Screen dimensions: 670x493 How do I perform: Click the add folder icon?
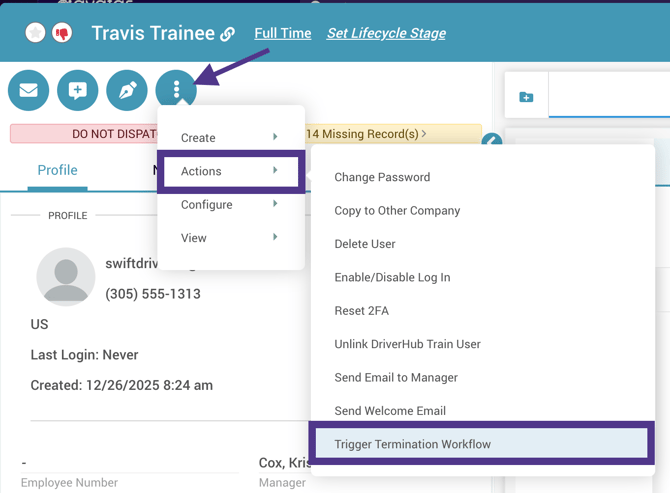coord(526,97)
